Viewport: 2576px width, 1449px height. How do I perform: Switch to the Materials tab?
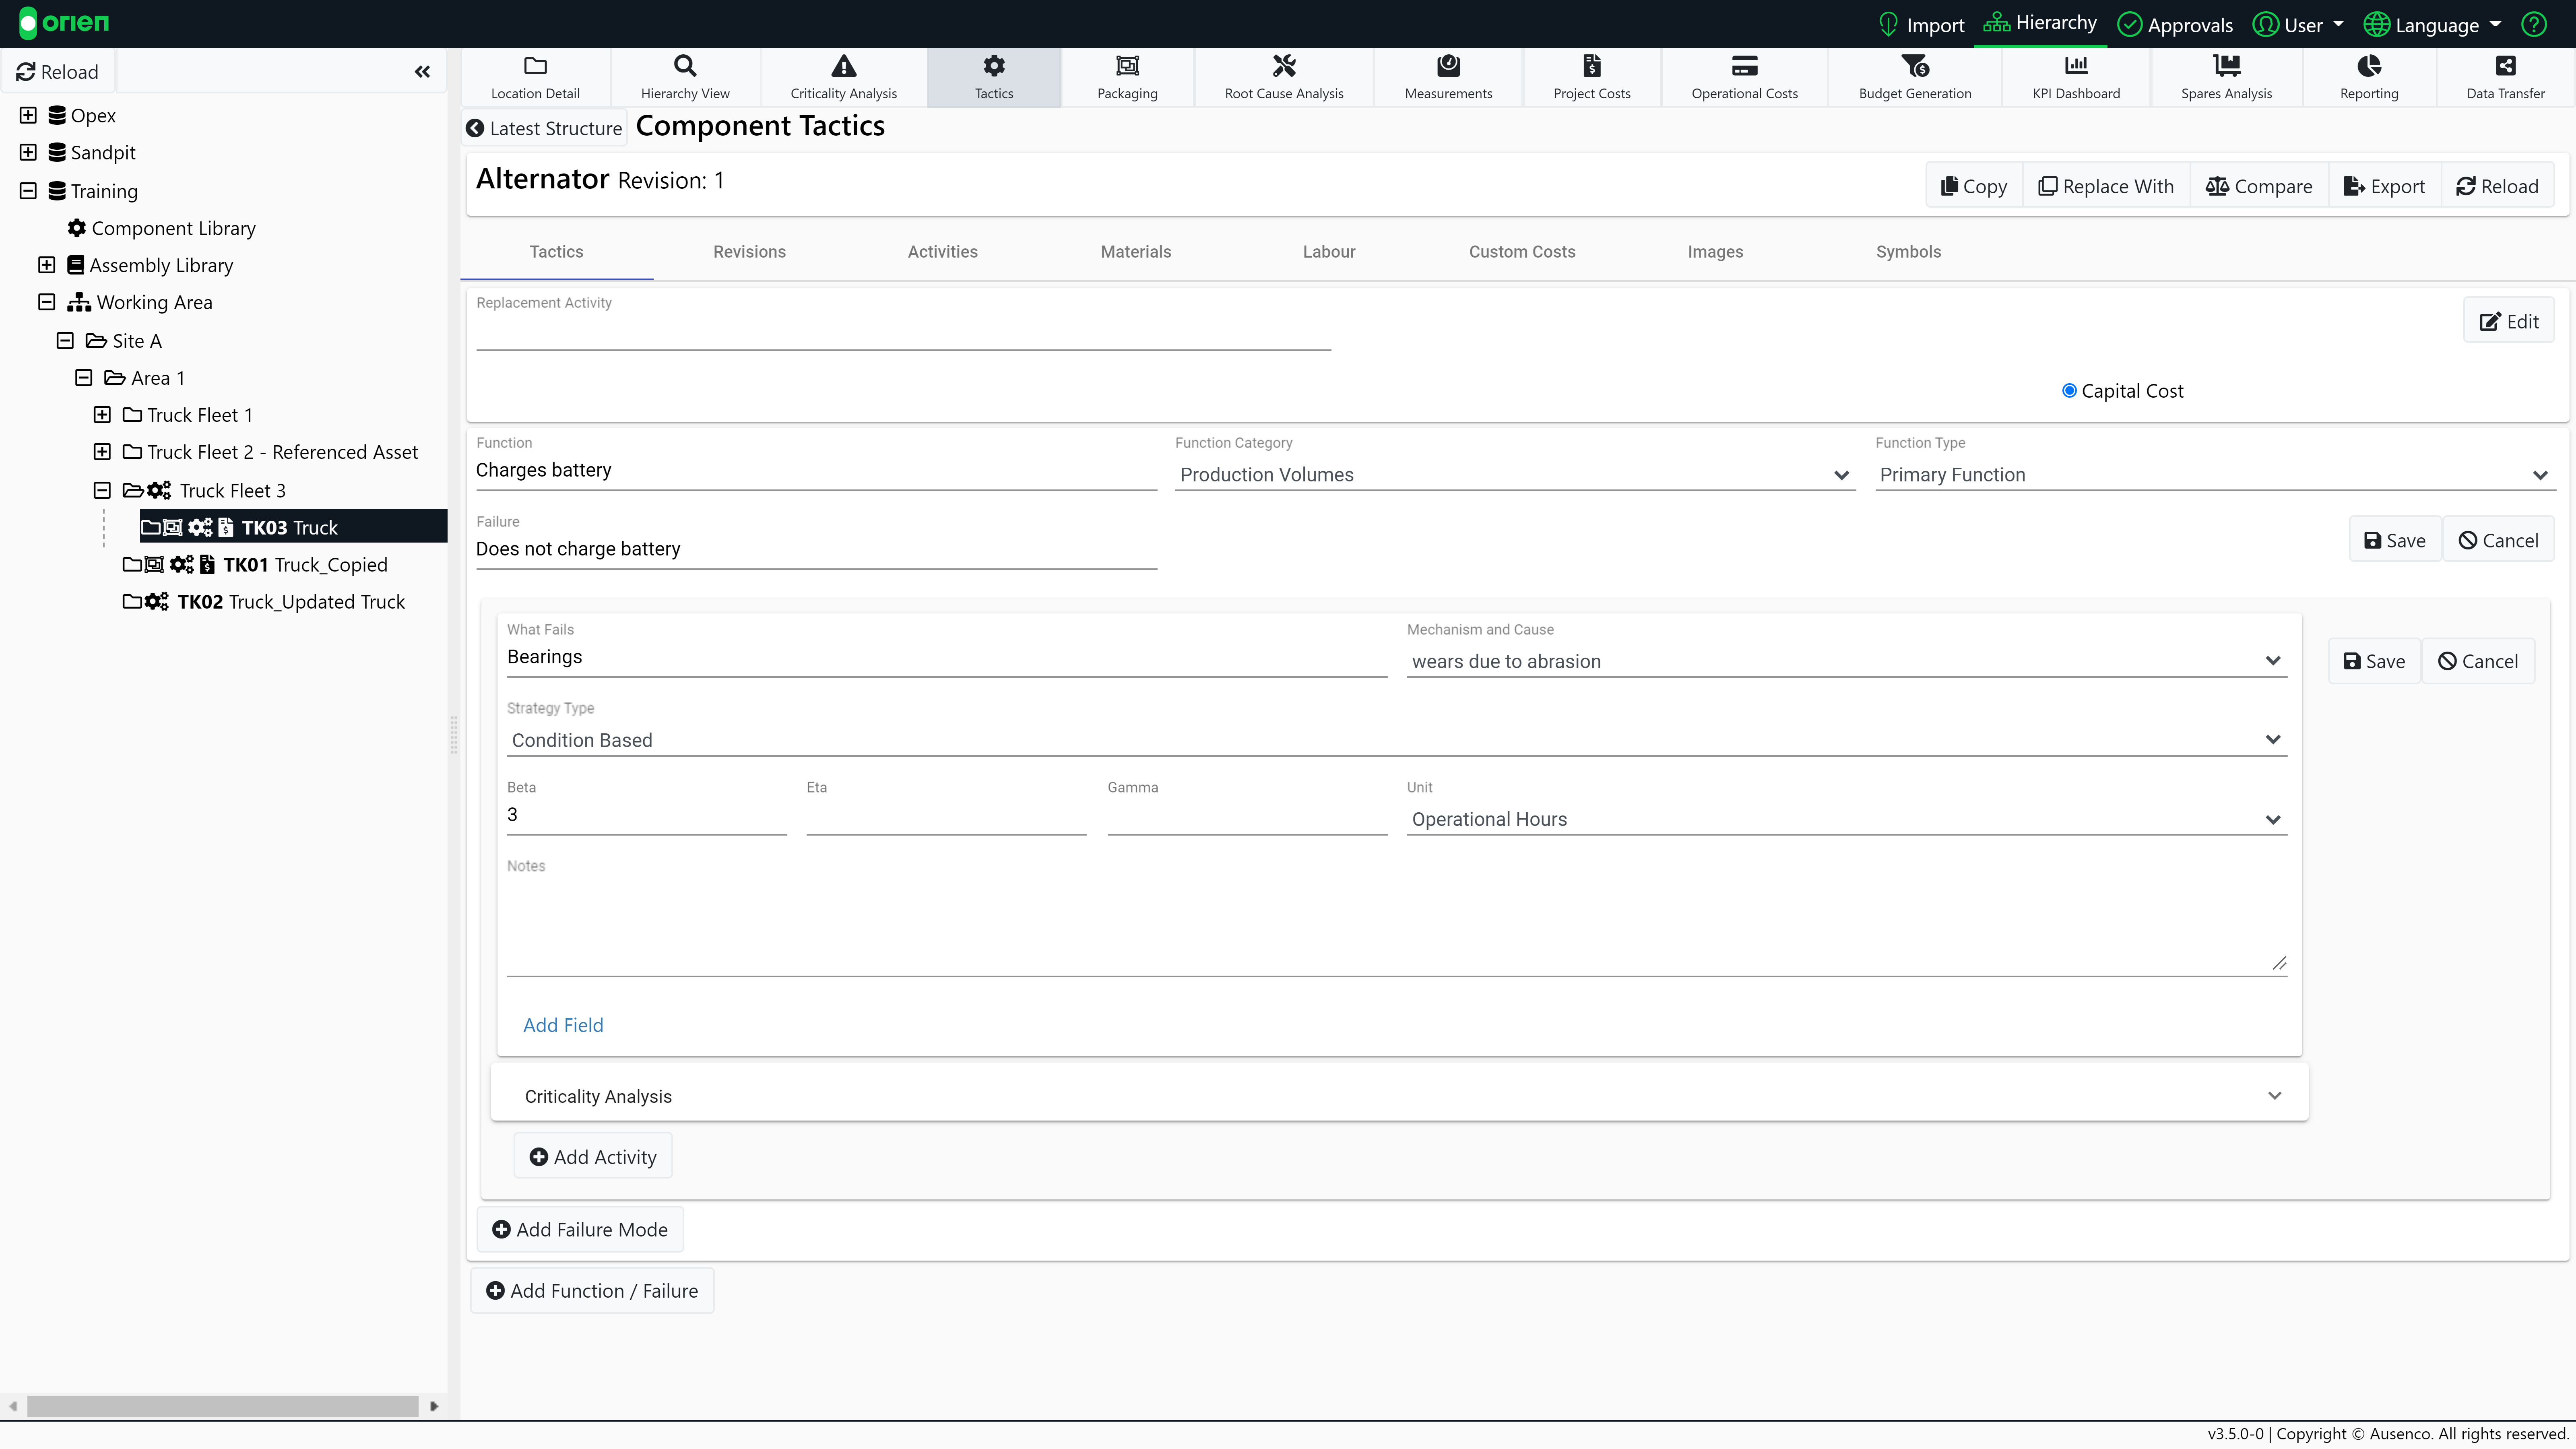tap(1135, 252)
